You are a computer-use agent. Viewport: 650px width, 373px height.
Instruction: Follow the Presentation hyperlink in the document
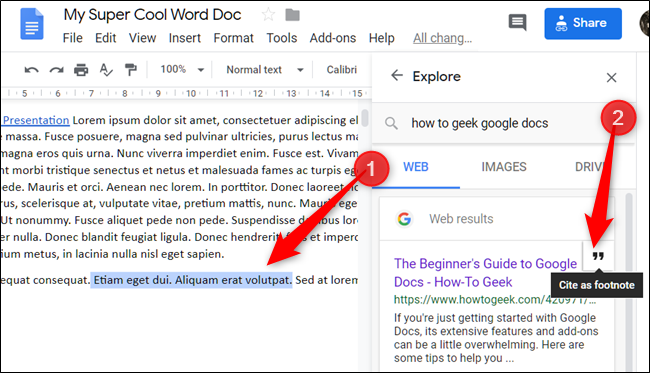tap(36, 120)
